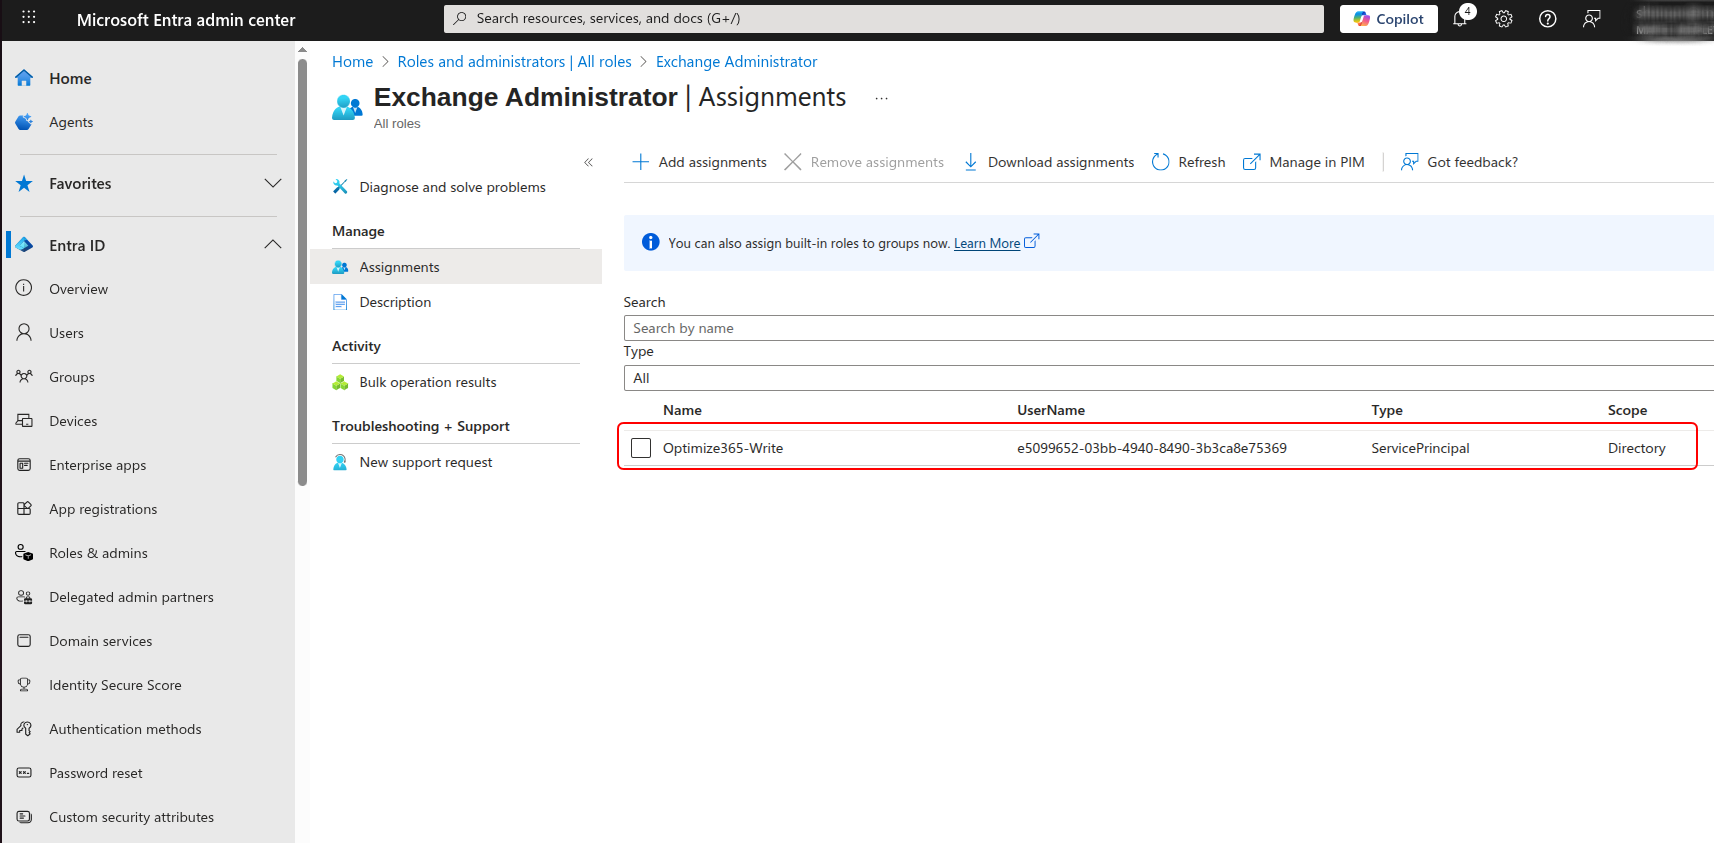Open the help question mark icon

pos(1548,19)
